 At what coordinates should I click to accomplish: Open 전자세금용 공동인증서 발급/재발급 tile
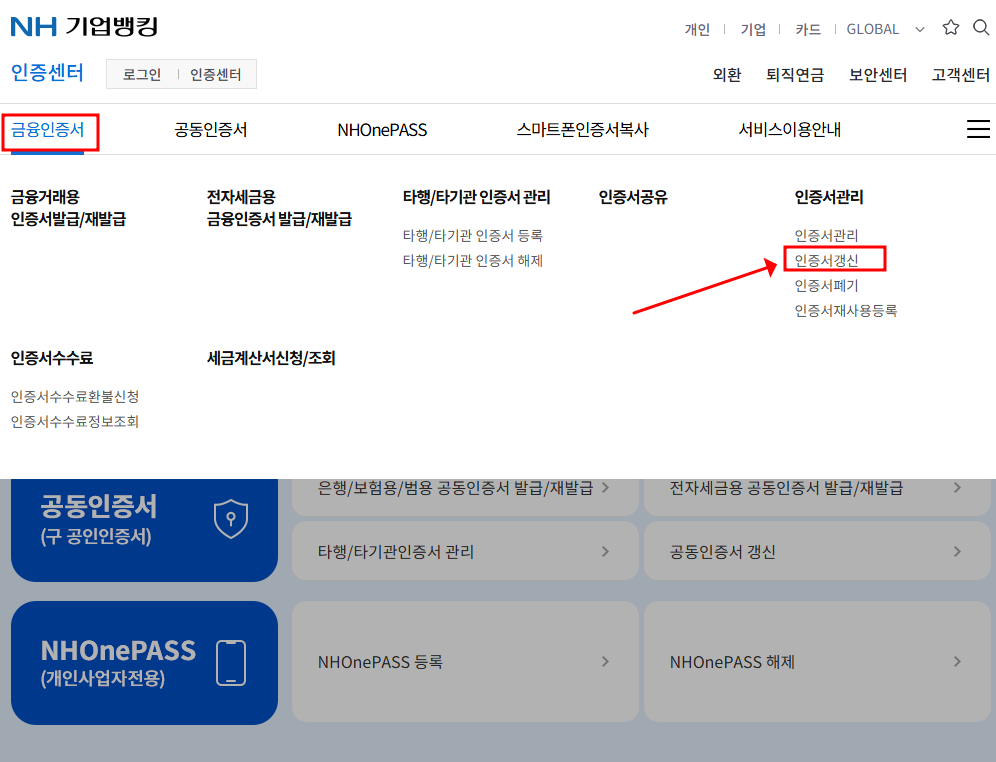[x=817, y=497]
